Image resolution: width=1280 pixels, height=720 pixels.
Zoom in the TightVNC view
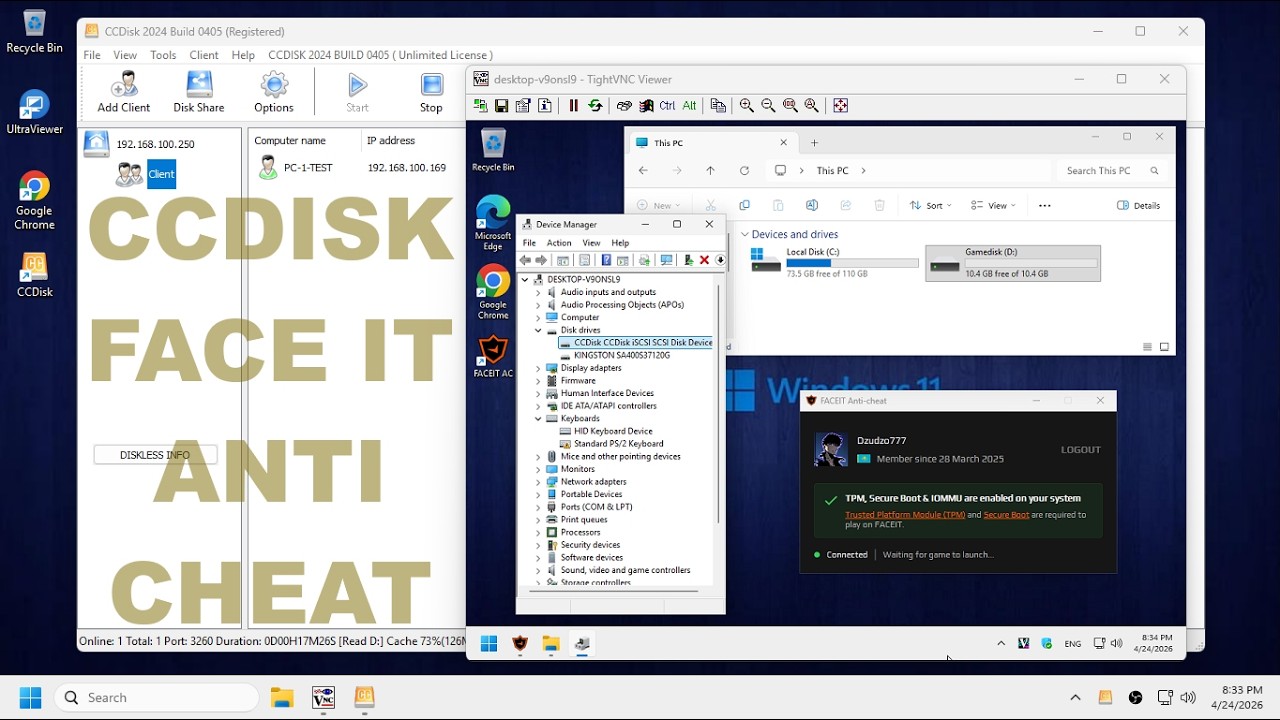coord(747,105)
